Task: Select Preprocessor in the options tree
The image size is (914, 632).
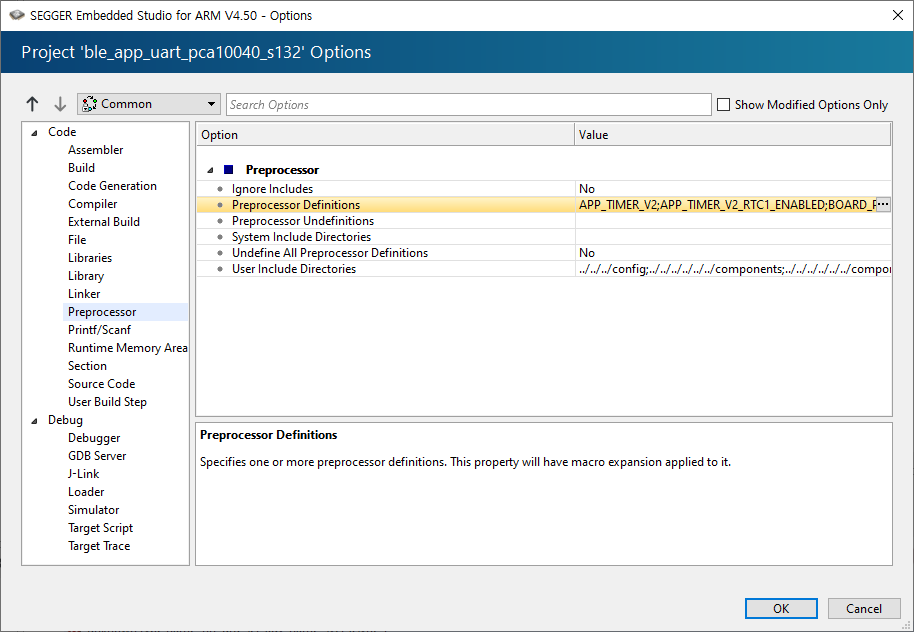Action: [102, 312]
